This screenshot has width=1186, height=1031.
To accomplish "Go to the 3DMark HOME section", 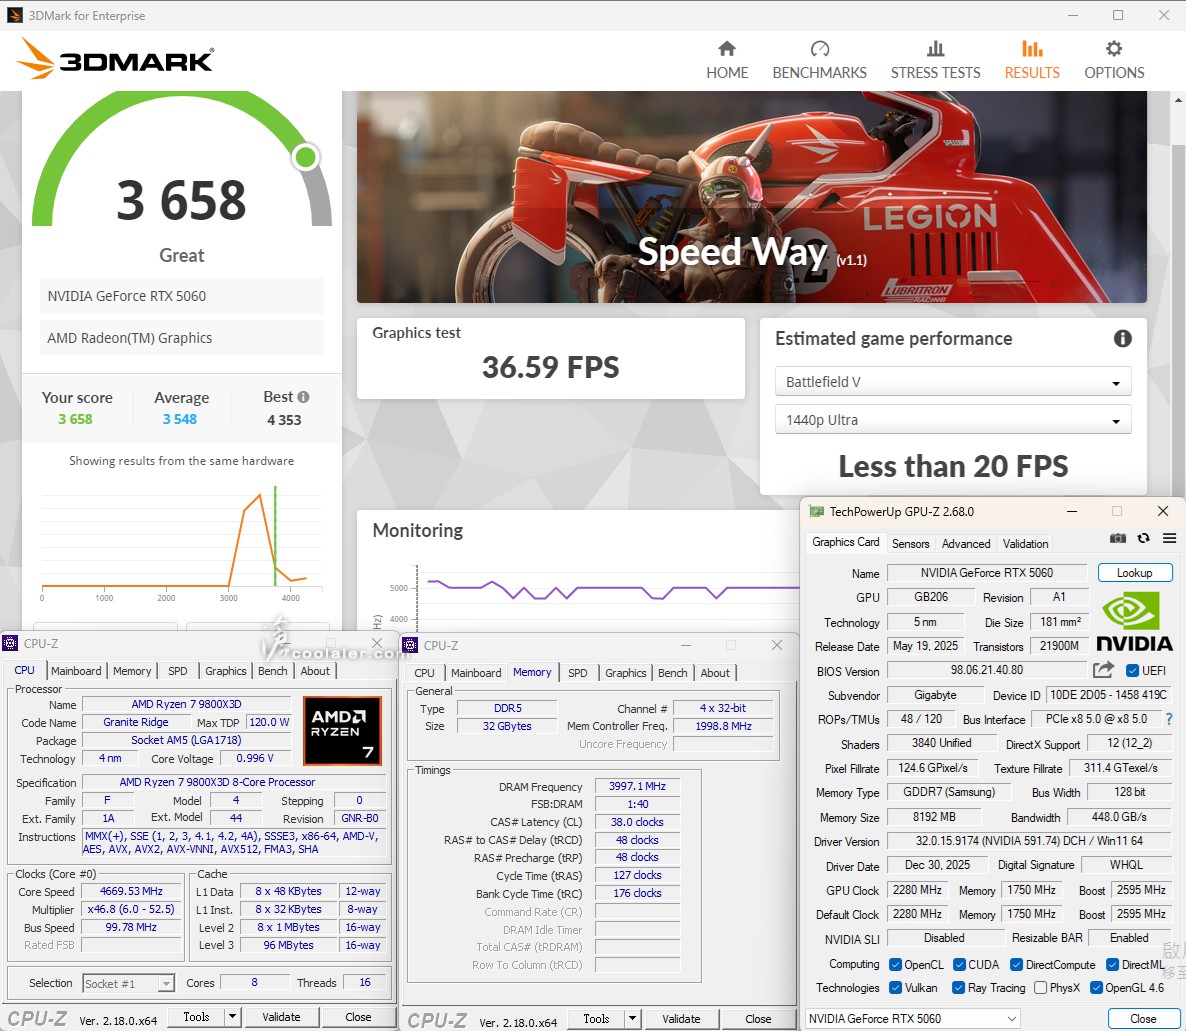I will click(727, 61).
